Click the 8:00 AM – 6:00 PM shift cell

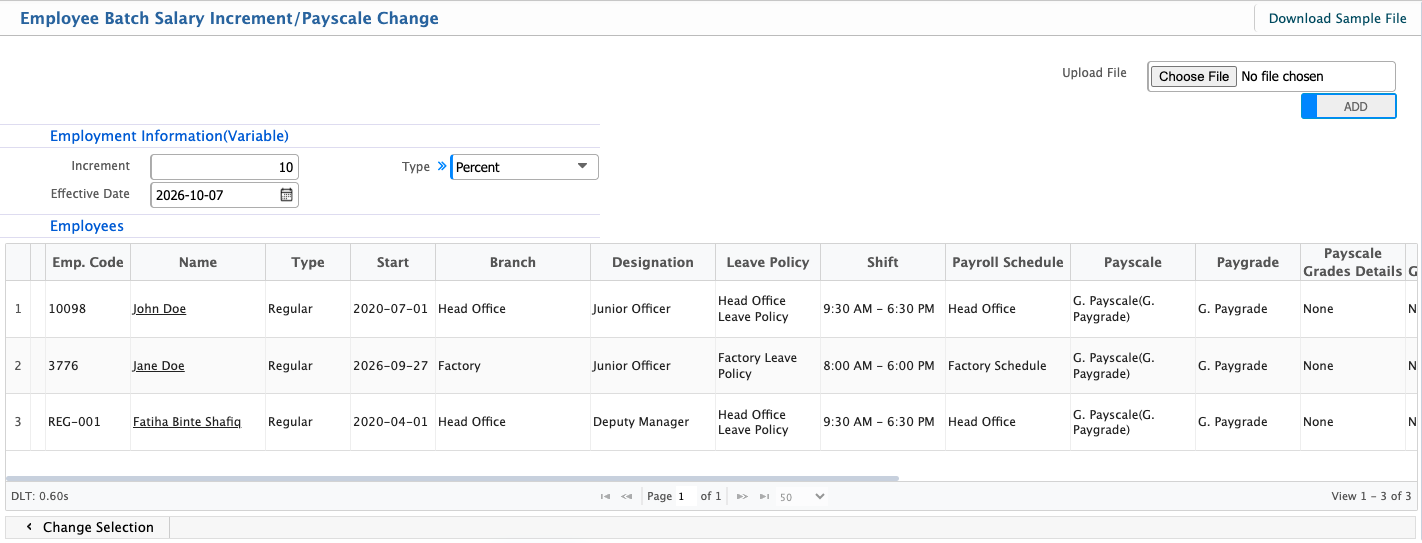[x=883, y=366]
